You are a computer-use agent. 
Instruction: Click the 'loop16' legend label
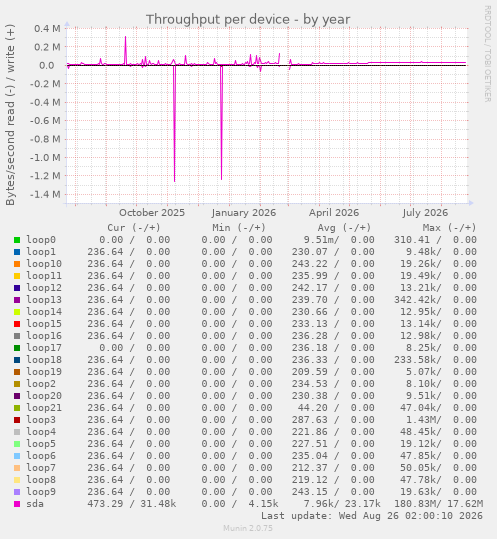44,336
